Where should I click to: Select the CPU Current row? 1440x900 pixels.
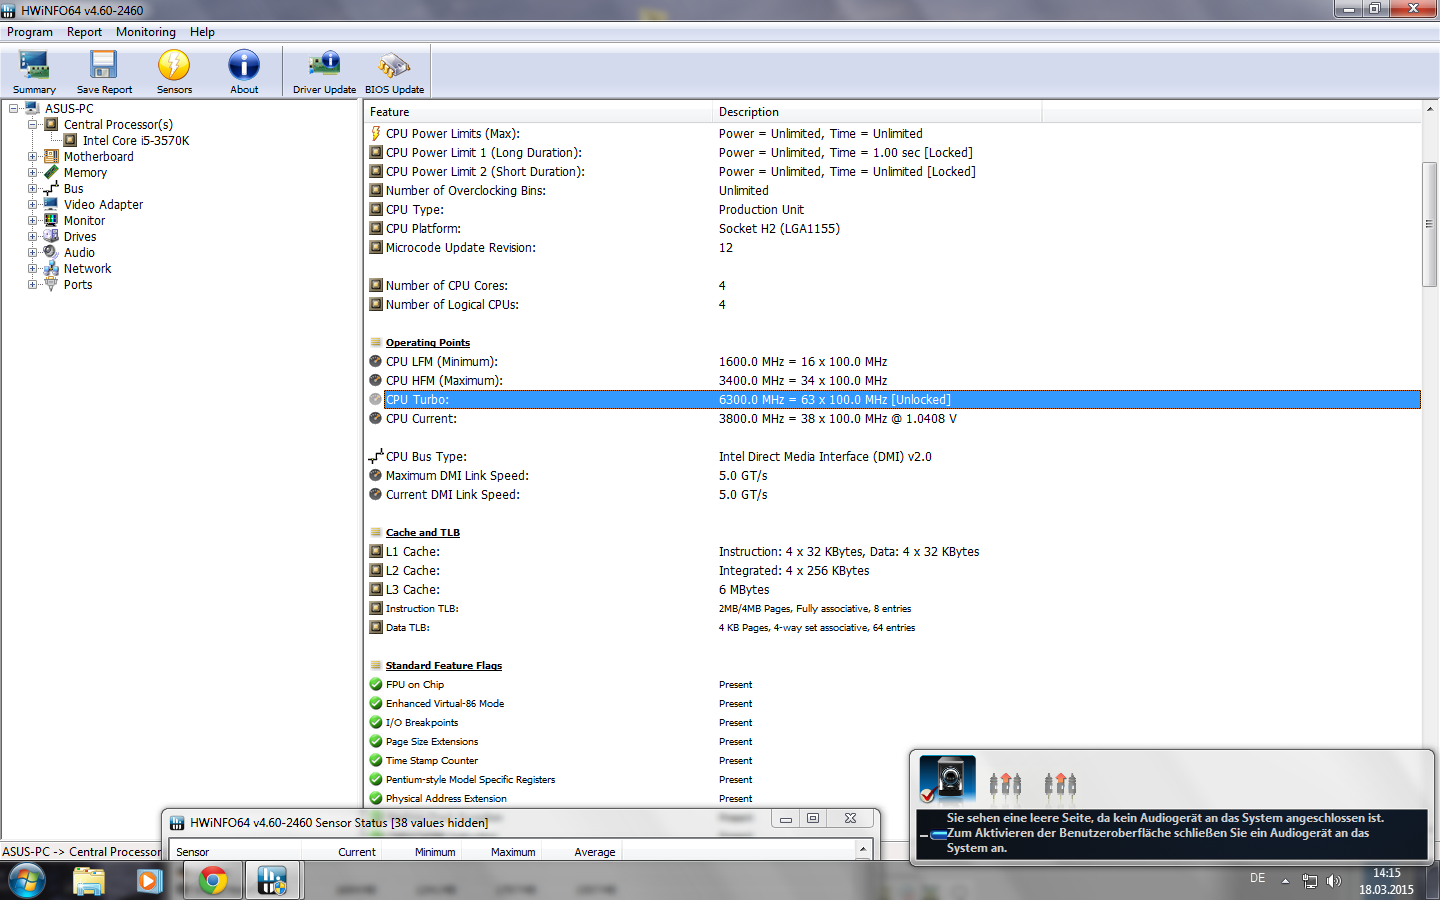click(893, 419)
